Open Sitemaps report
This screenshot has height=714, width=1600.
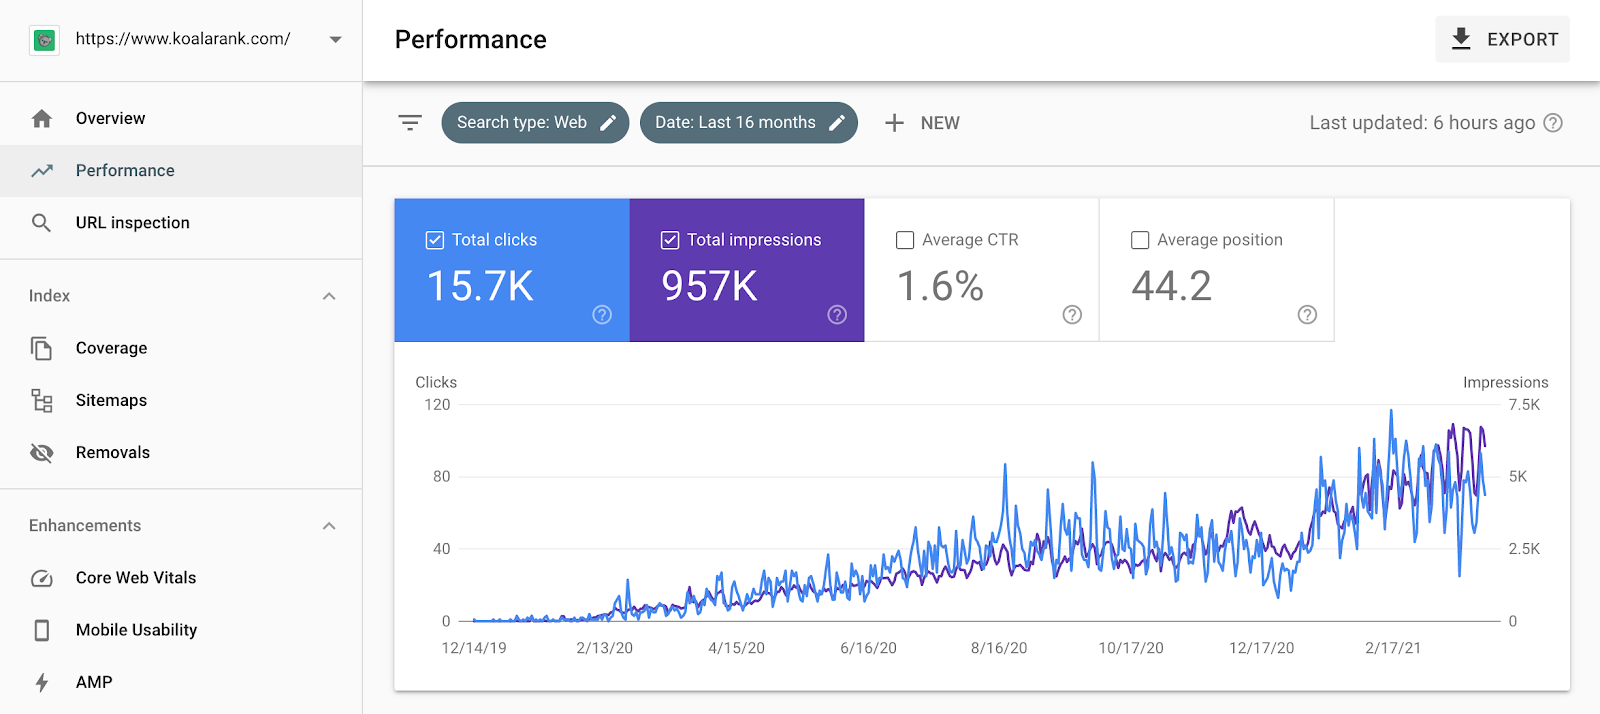(x=181, y=400)
